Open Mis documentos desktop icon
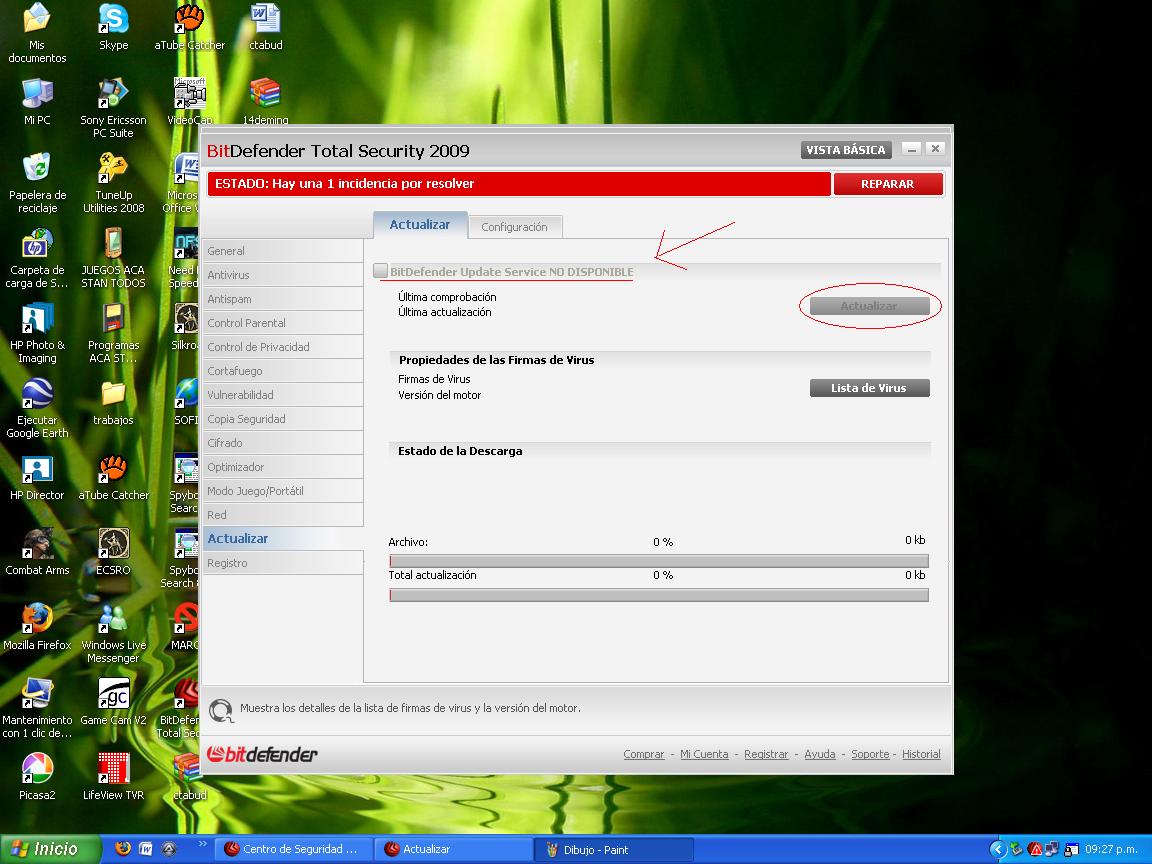1152x864 pixels. pyautogui.click(x=37, y=32)
